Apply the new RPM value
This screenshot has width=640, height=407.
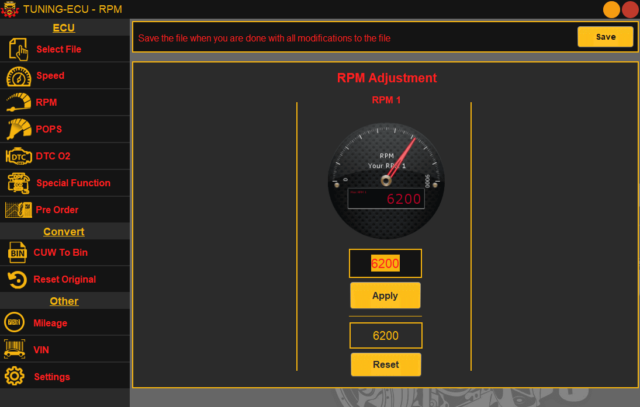pyautogui.click(x=385, y=296)
